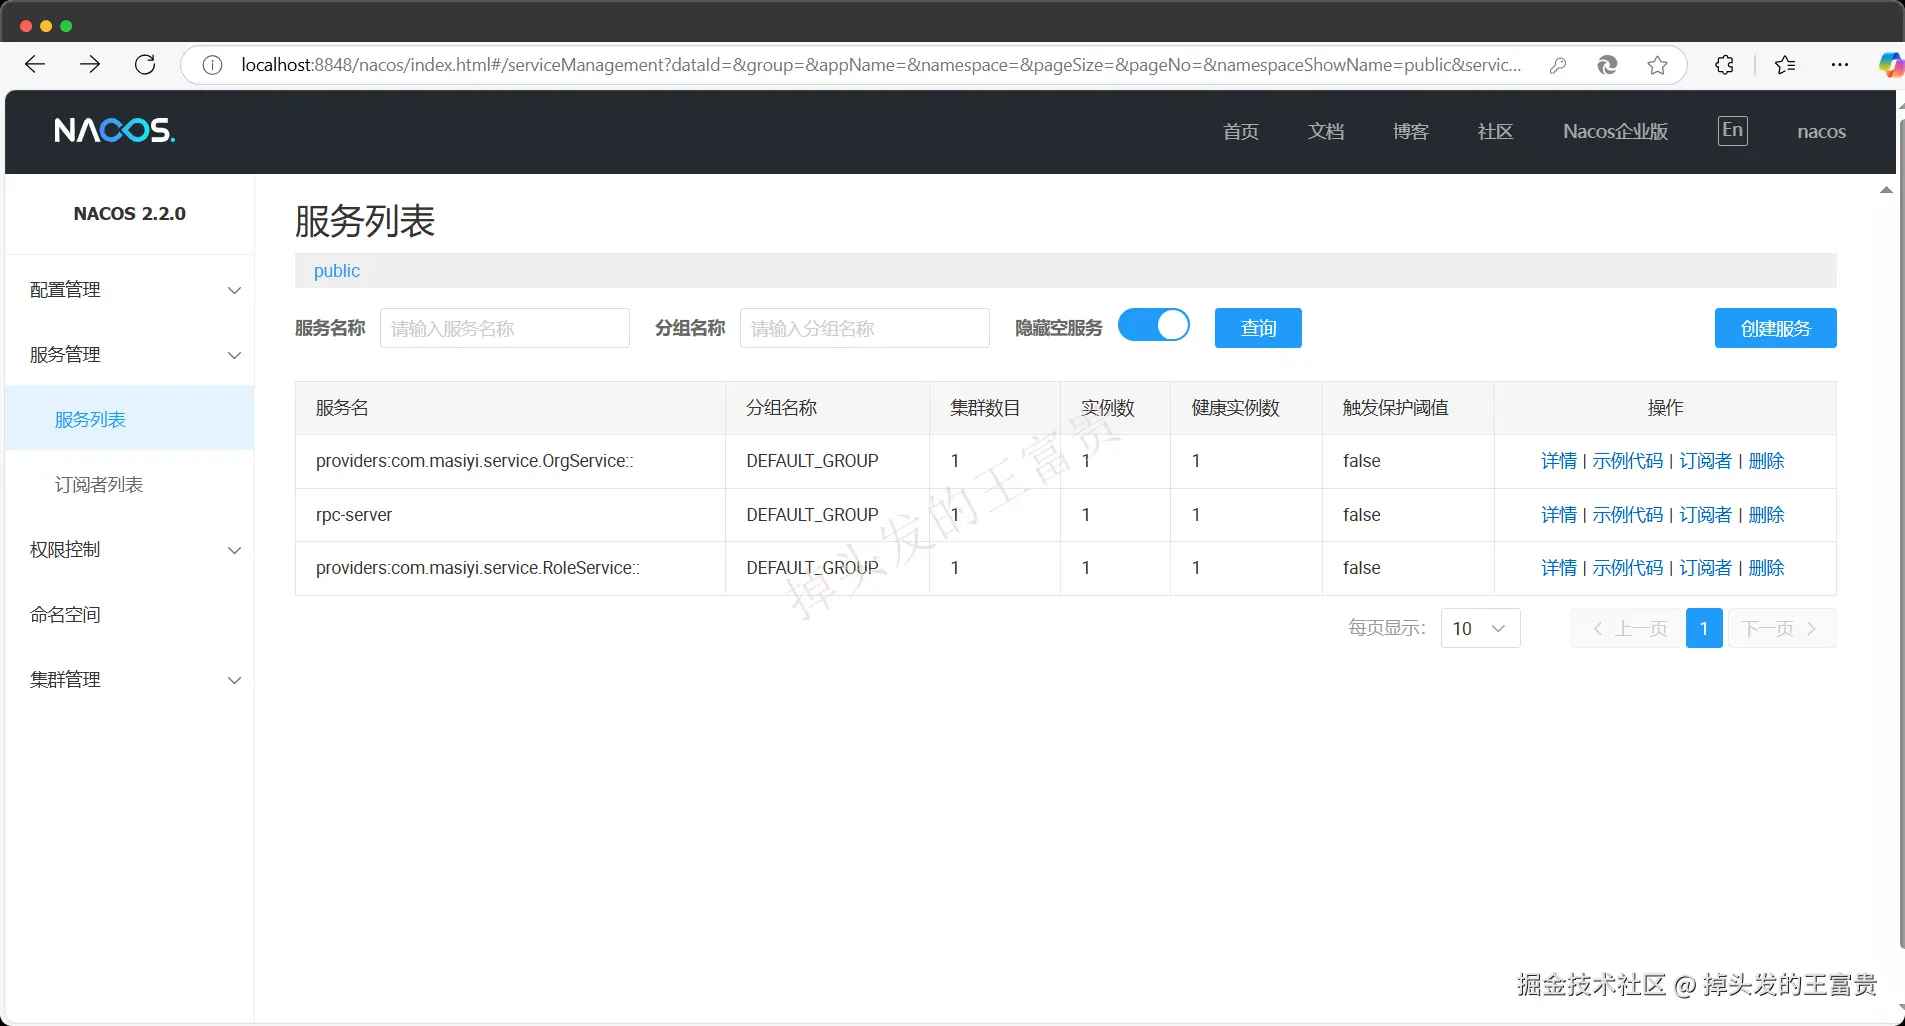1905x1026 pixels.
Task: Open 示例代码 for the OrgService row
Action: pyautogui.click(x=1628, y=461)
